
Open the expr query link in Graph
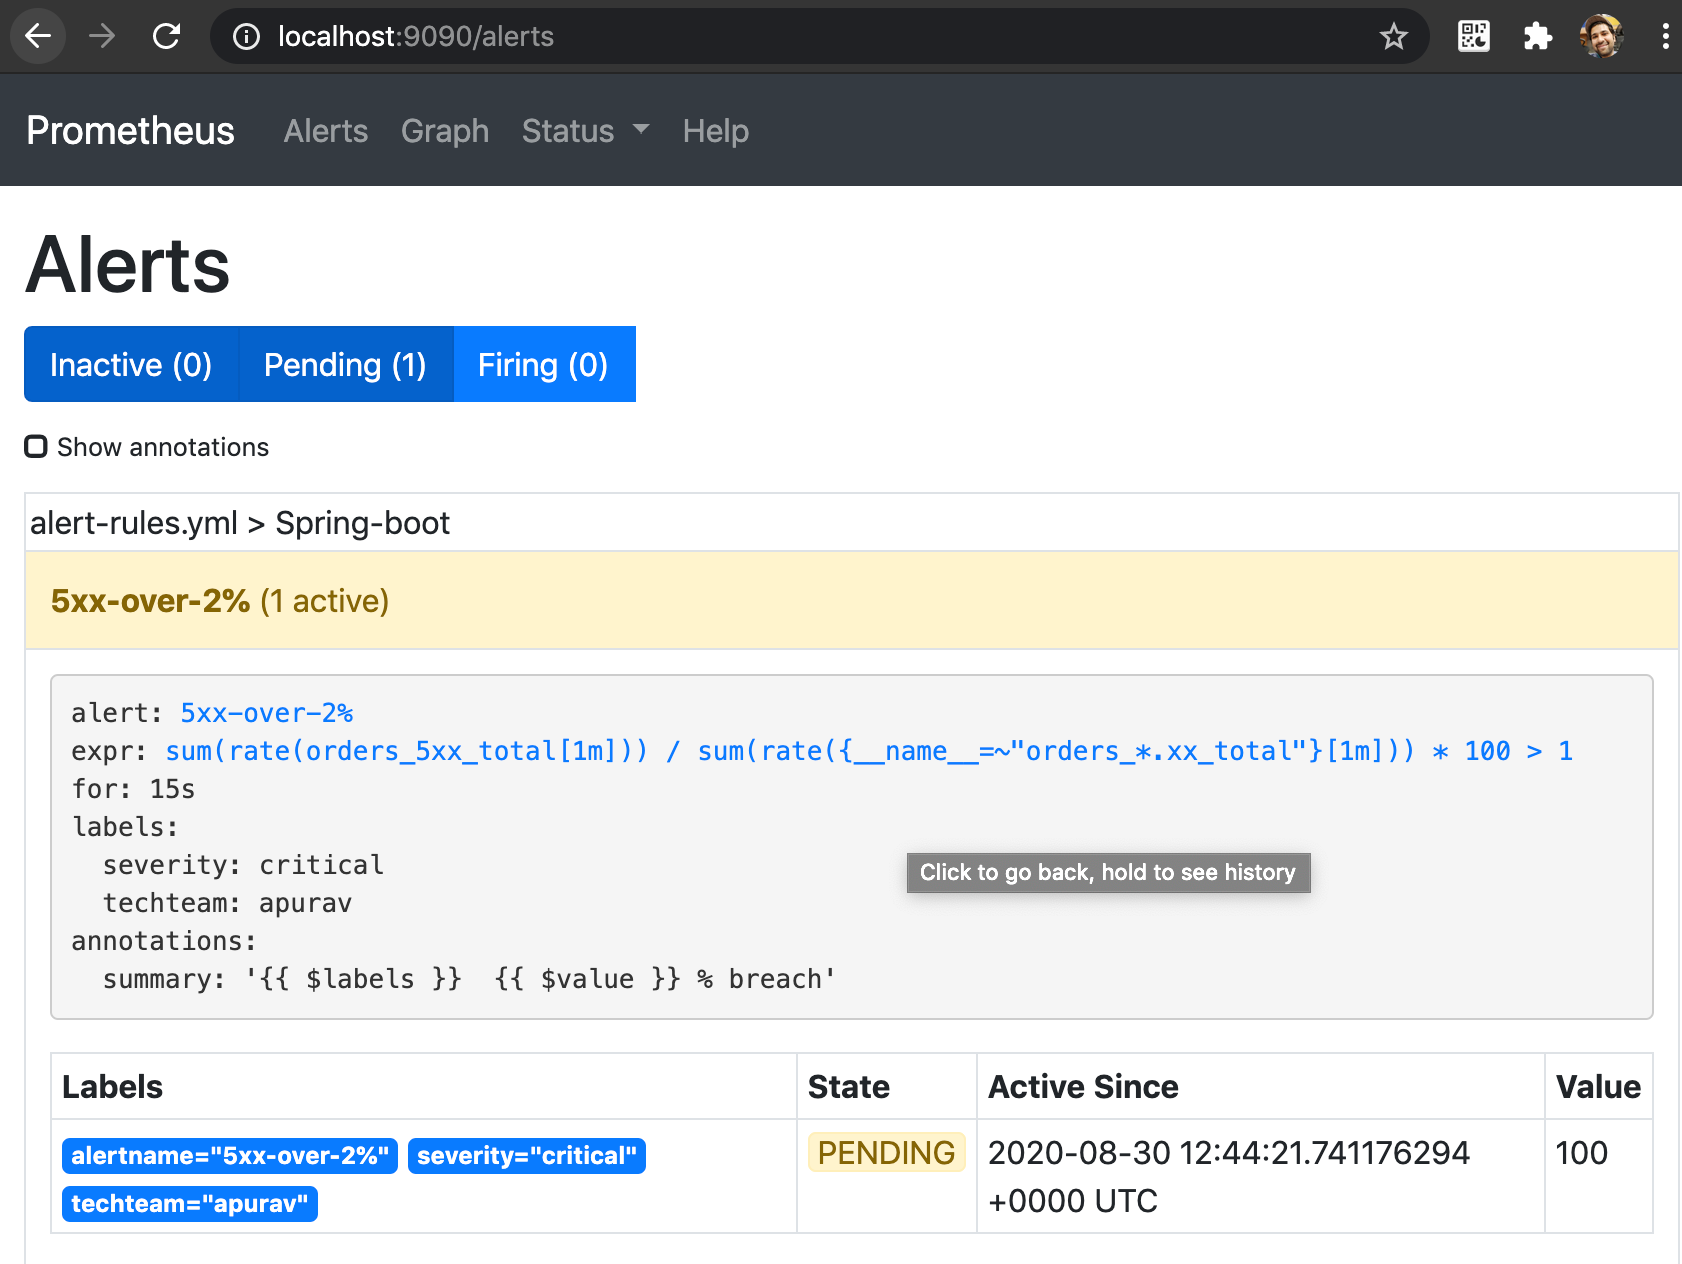click(869, 751)
